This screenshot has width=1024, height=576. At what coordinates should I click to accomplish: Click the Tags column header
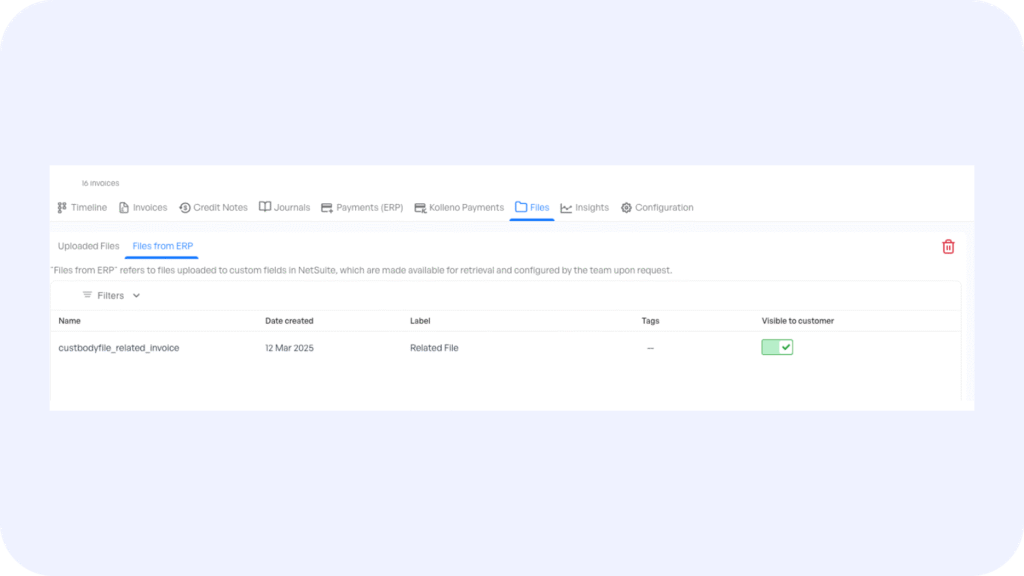click(650, 321)
